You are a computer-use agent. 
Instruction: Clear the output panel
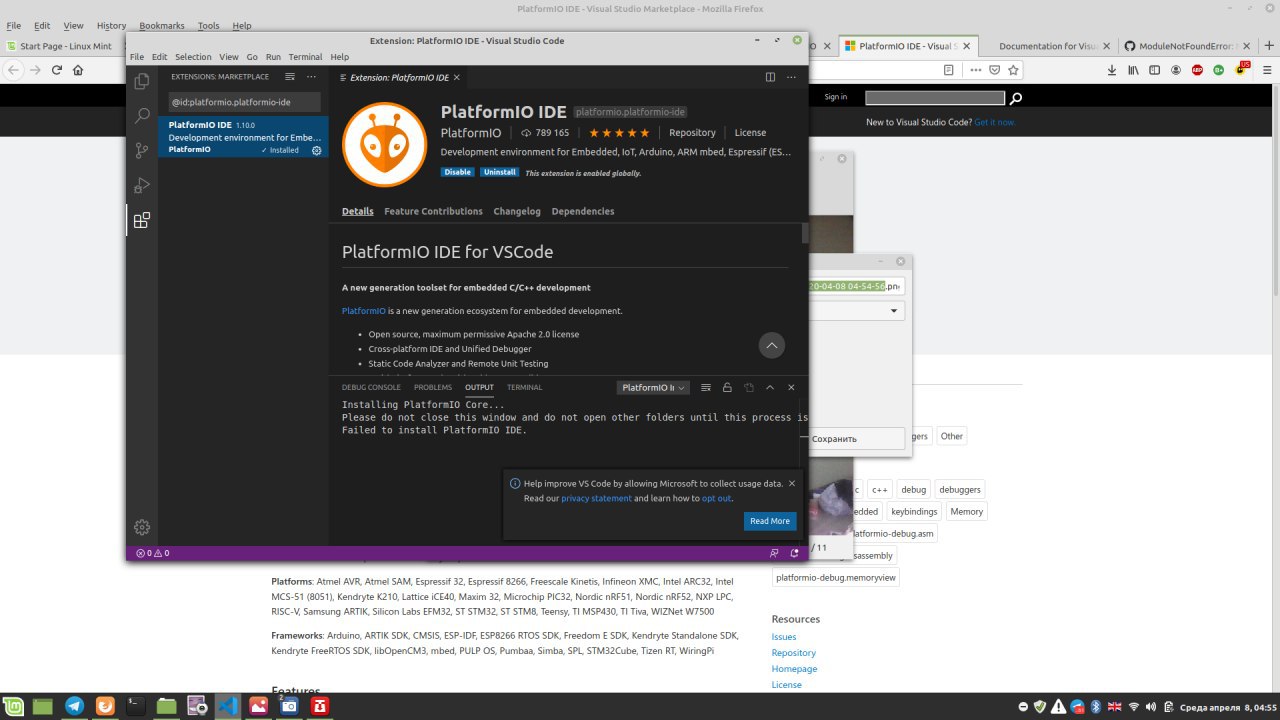tap(706, 387)
